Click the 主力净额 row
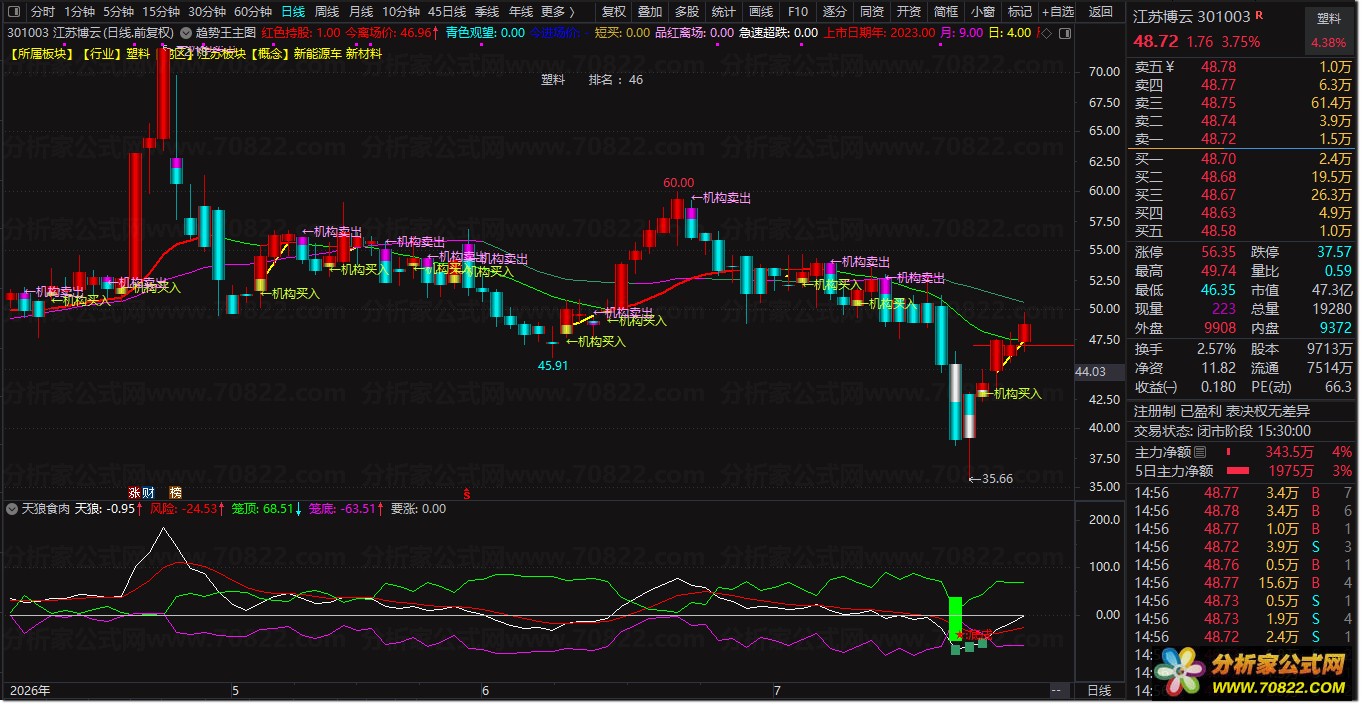 pyautogui.click(x=1243, y=453)
